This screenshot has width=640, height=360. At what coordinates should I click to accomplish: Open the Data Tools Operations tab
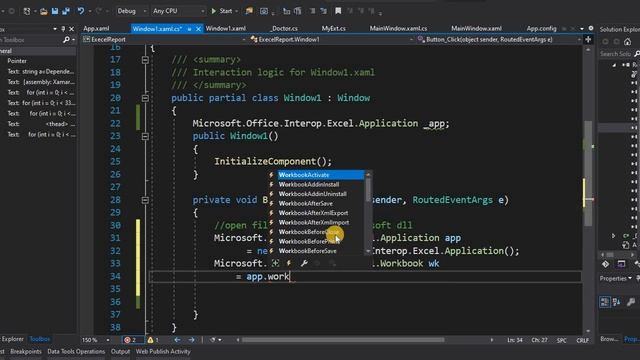click(x=76, y=351)
